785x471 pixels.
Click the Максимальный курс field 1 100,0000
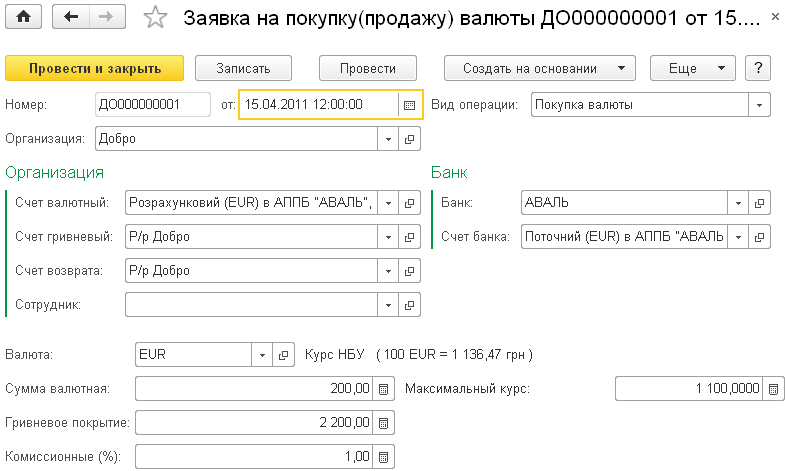coord(689,389)
